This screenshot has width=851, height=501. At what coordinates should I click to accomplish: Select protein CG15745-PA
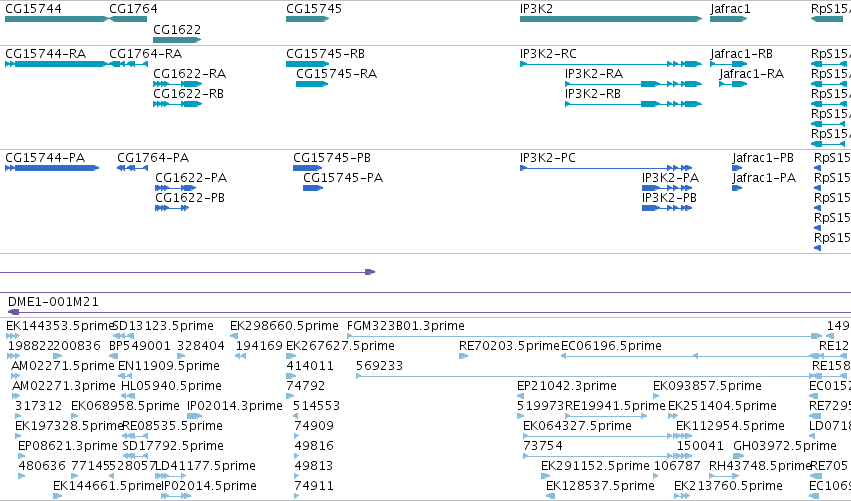pos(313,188)
